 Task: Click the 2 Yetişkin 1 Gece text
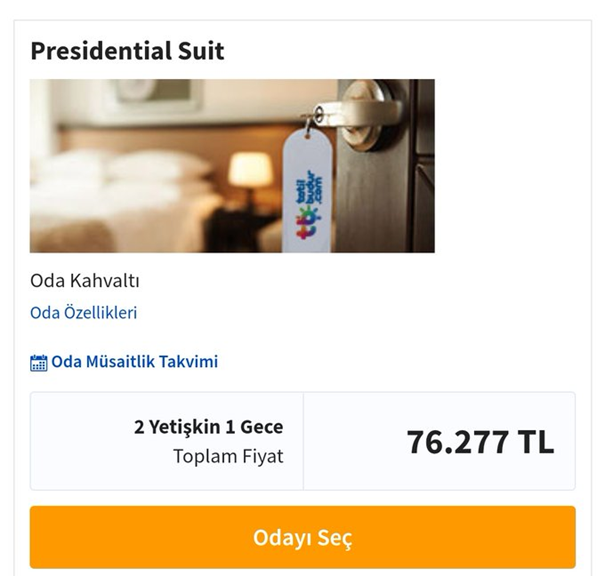coord(208,427)
